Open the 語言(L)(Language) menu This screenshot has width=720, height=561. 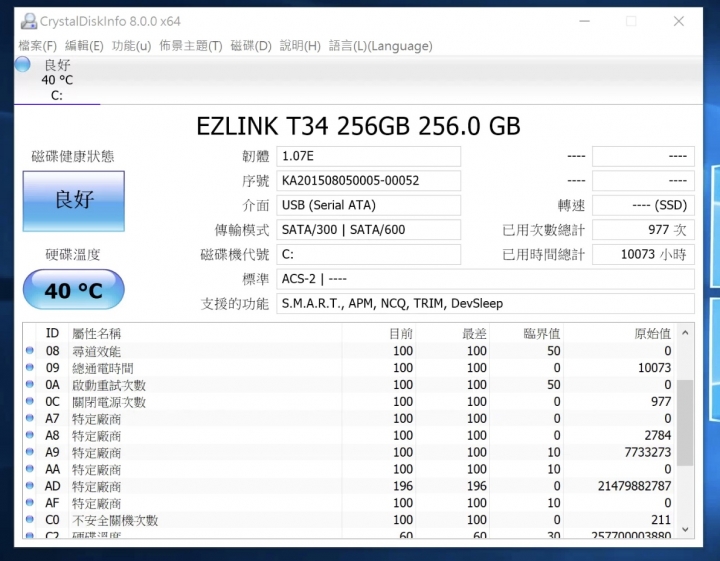(x=380, y=46)
